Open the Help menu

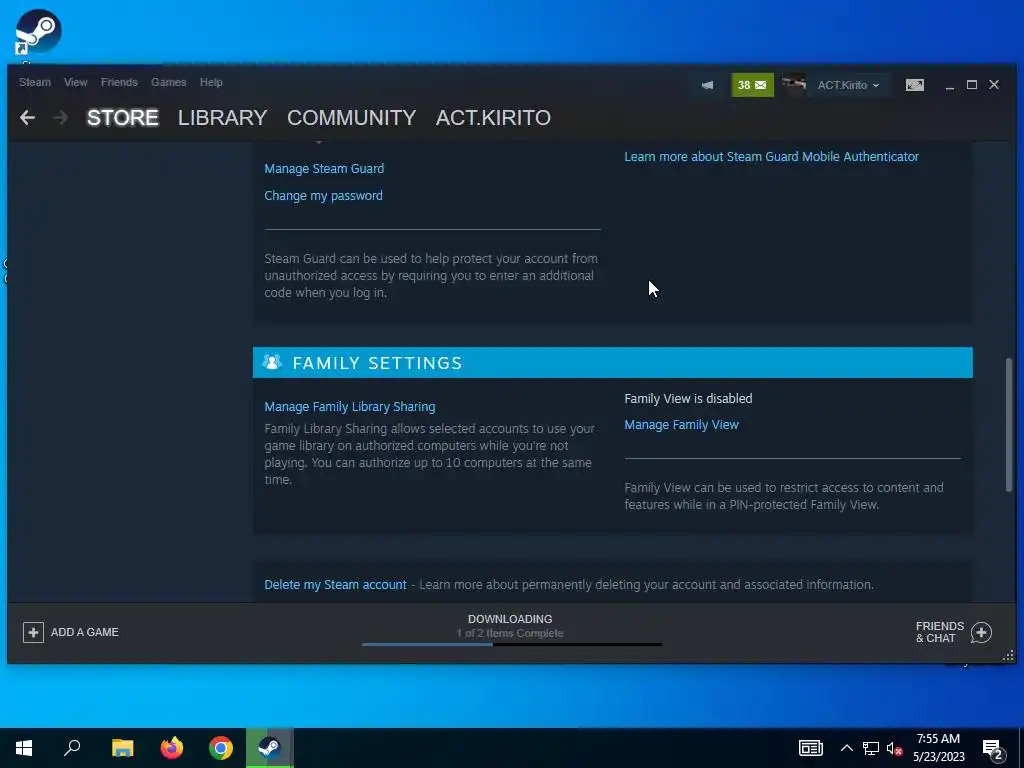click(211, 82)
